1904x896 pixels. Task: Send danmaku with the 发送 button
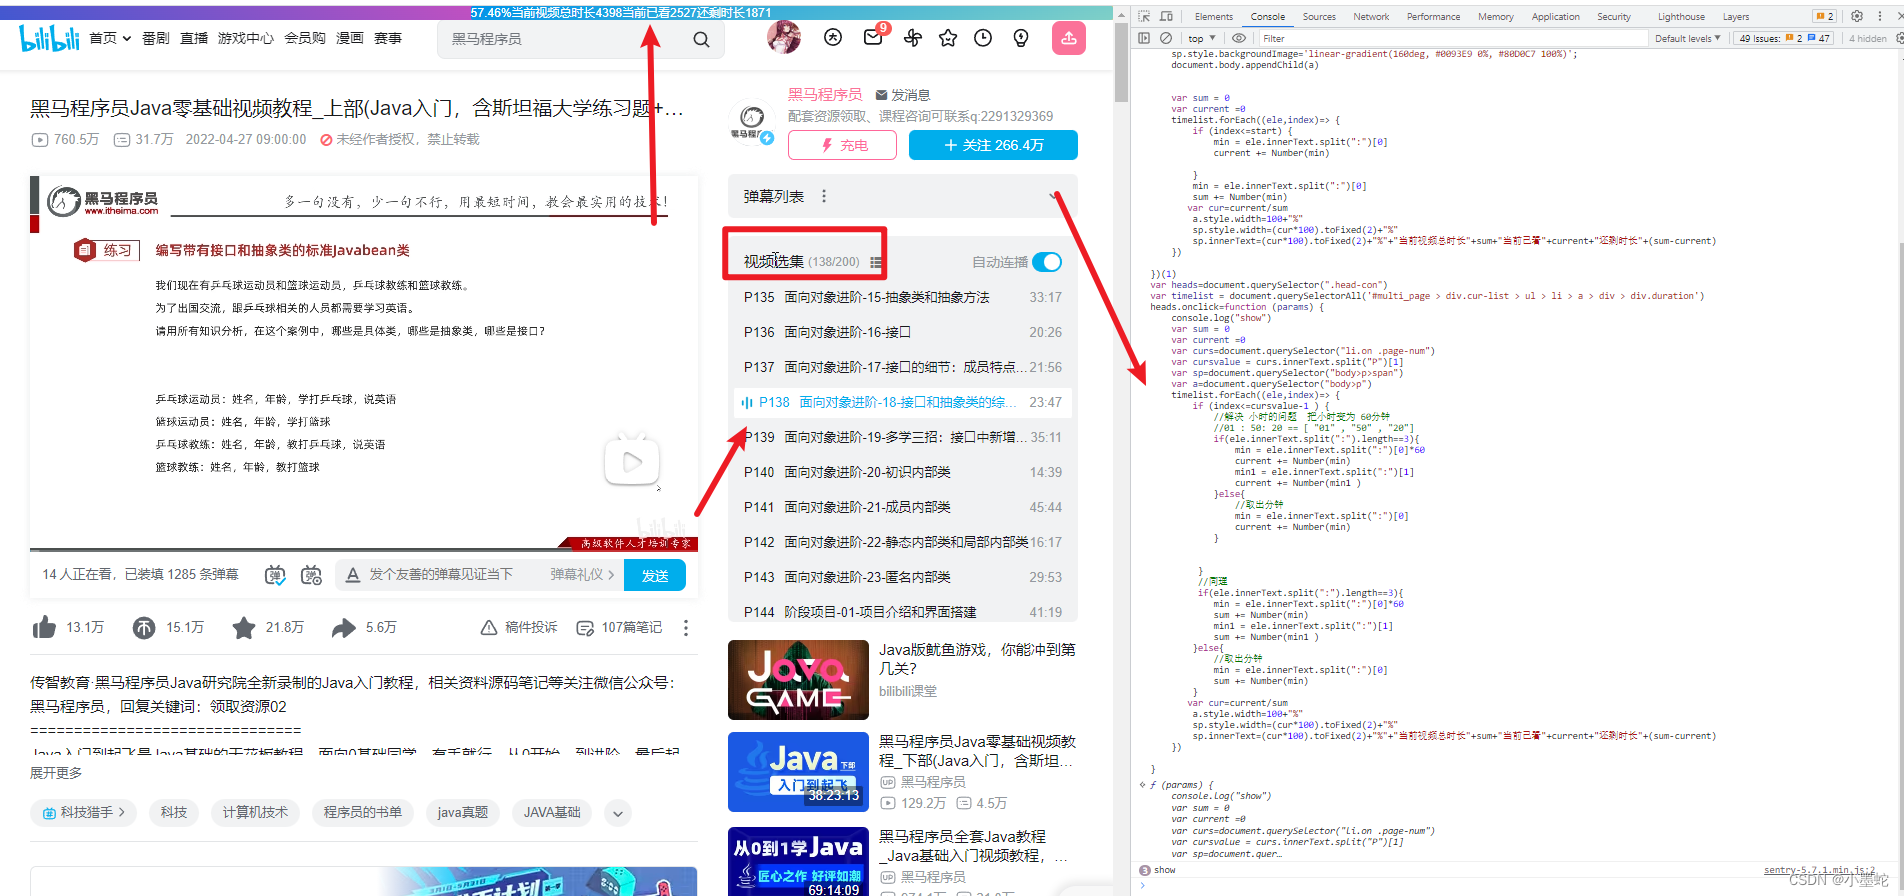coord(655,575)
